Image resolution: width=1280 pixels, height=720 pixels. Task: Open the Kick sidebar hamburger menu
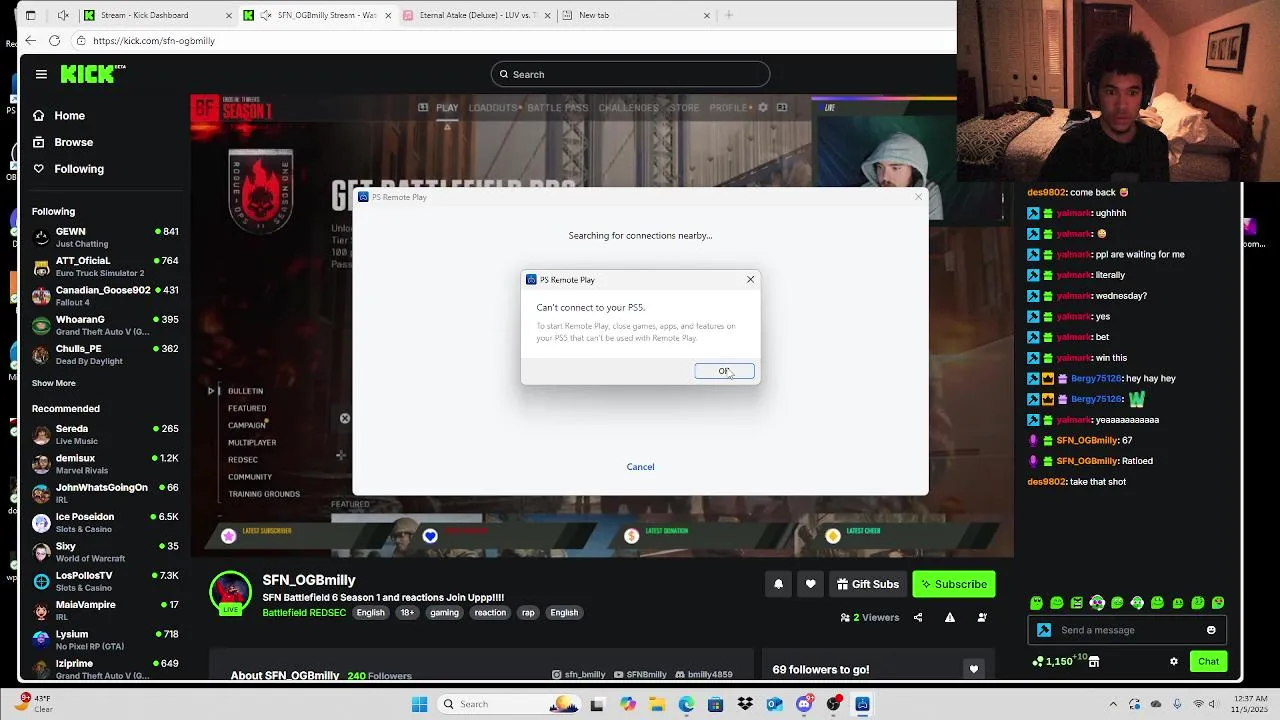41,74
